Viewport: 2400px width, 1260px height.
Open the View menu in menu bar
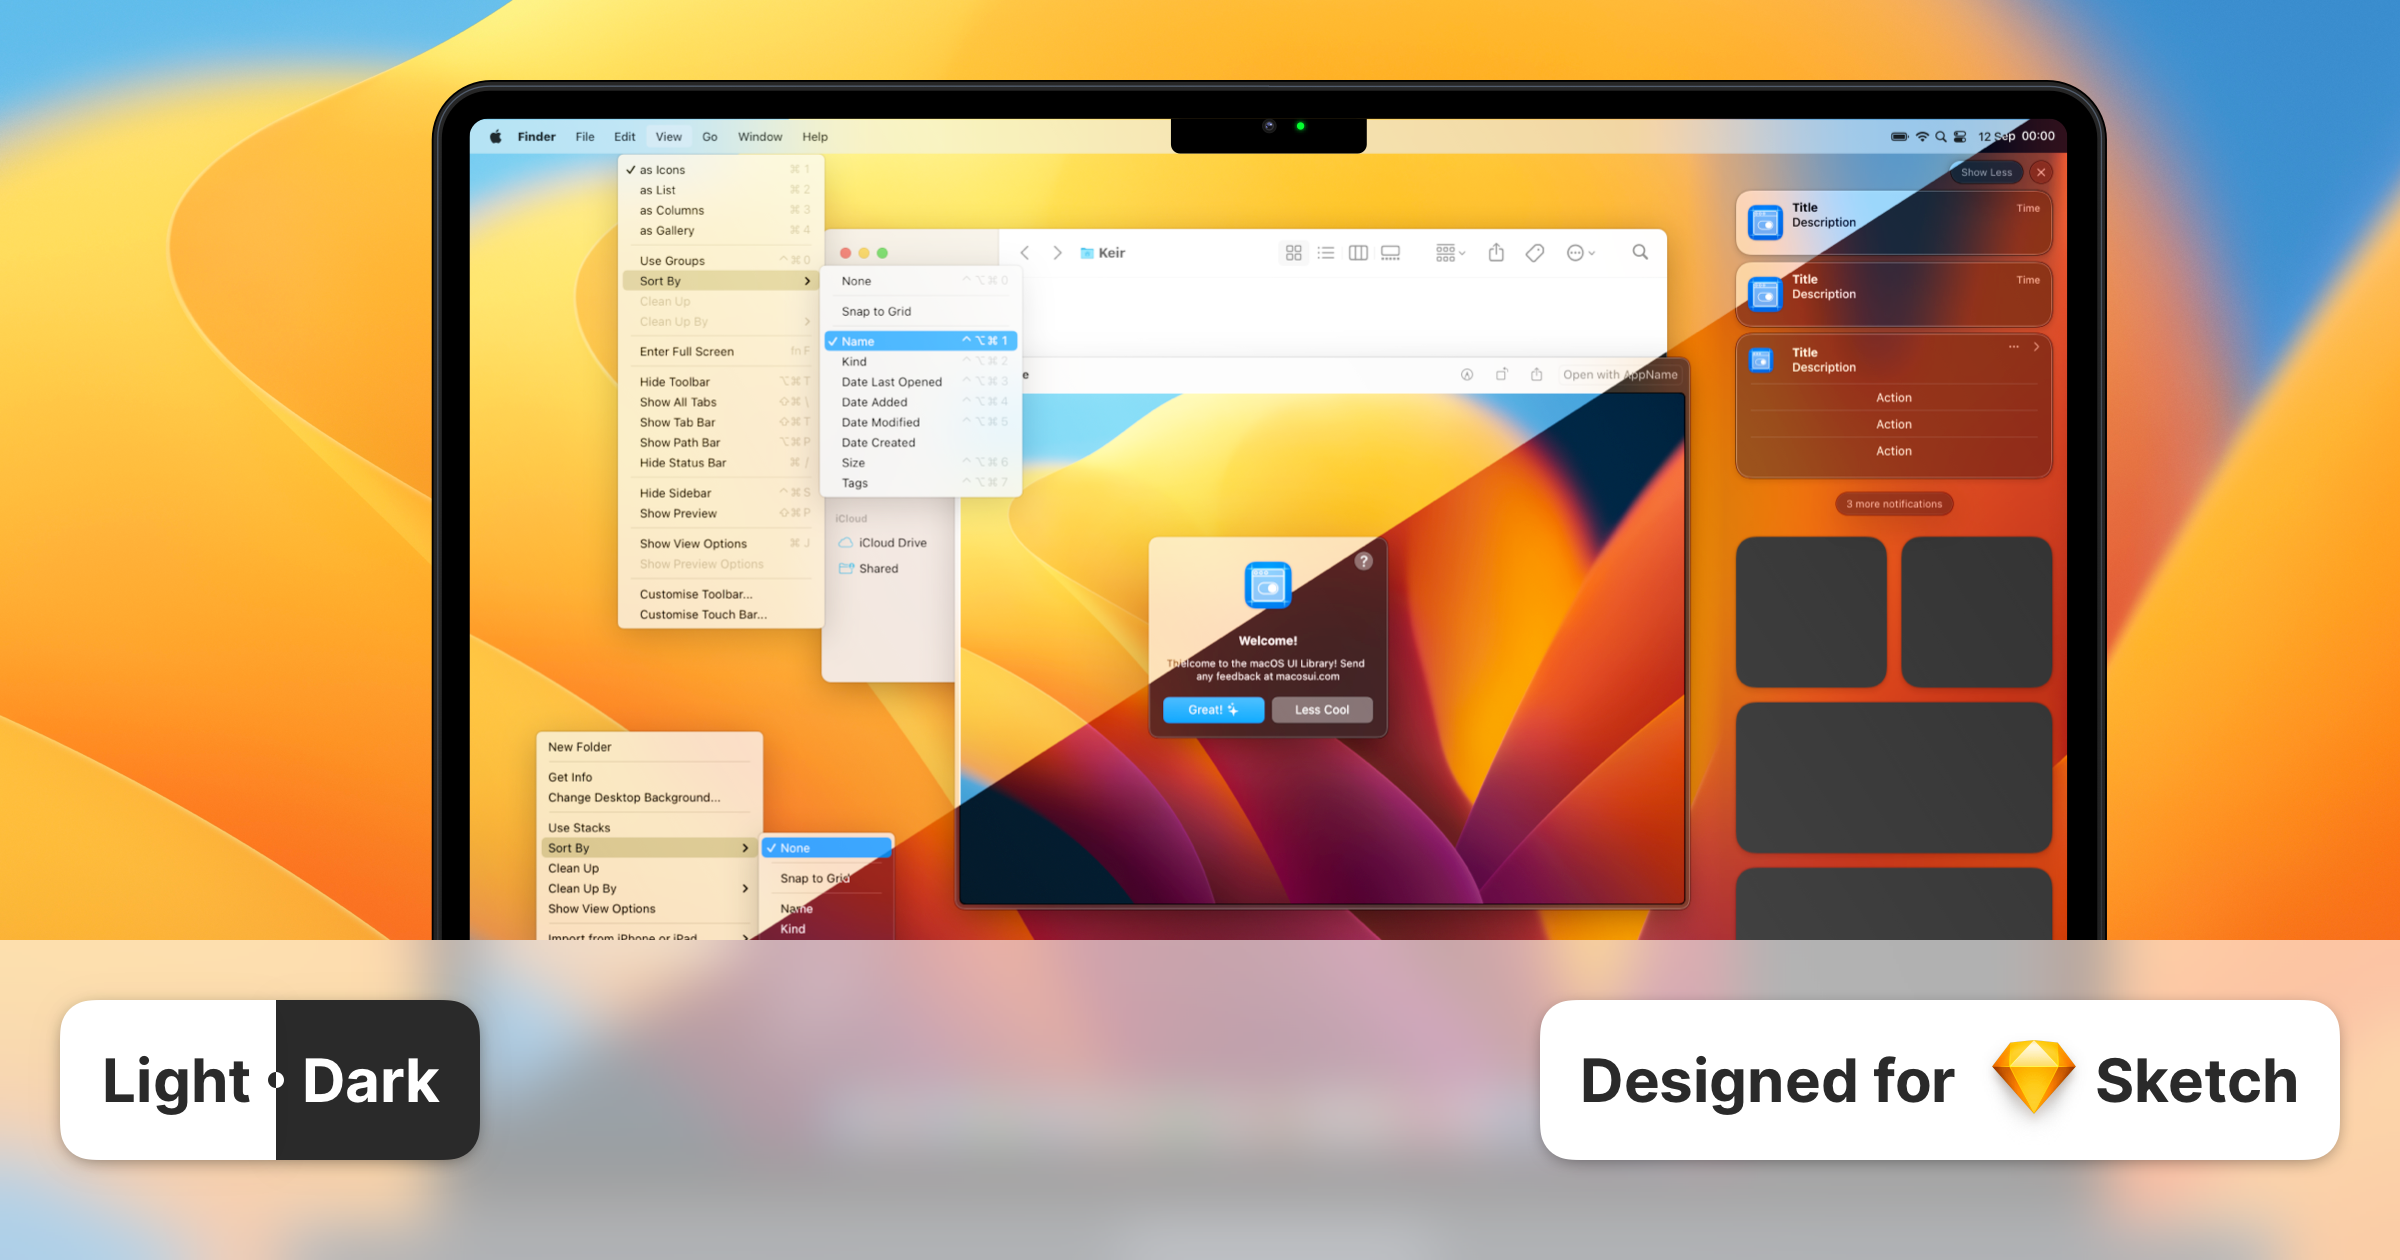click(x=668, y=137)
